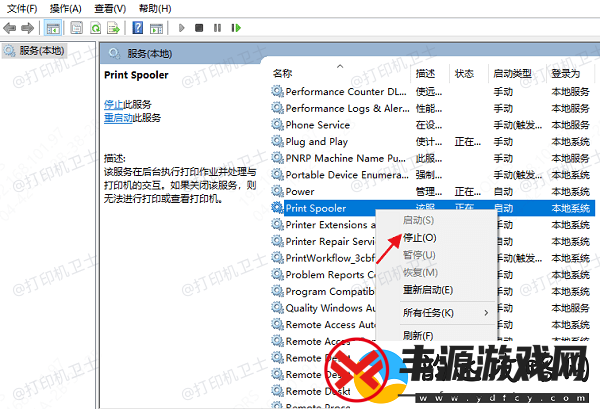Select the Printer Extensions service row
Viewport: 600px width, 409px height.
tap(331, 225)
